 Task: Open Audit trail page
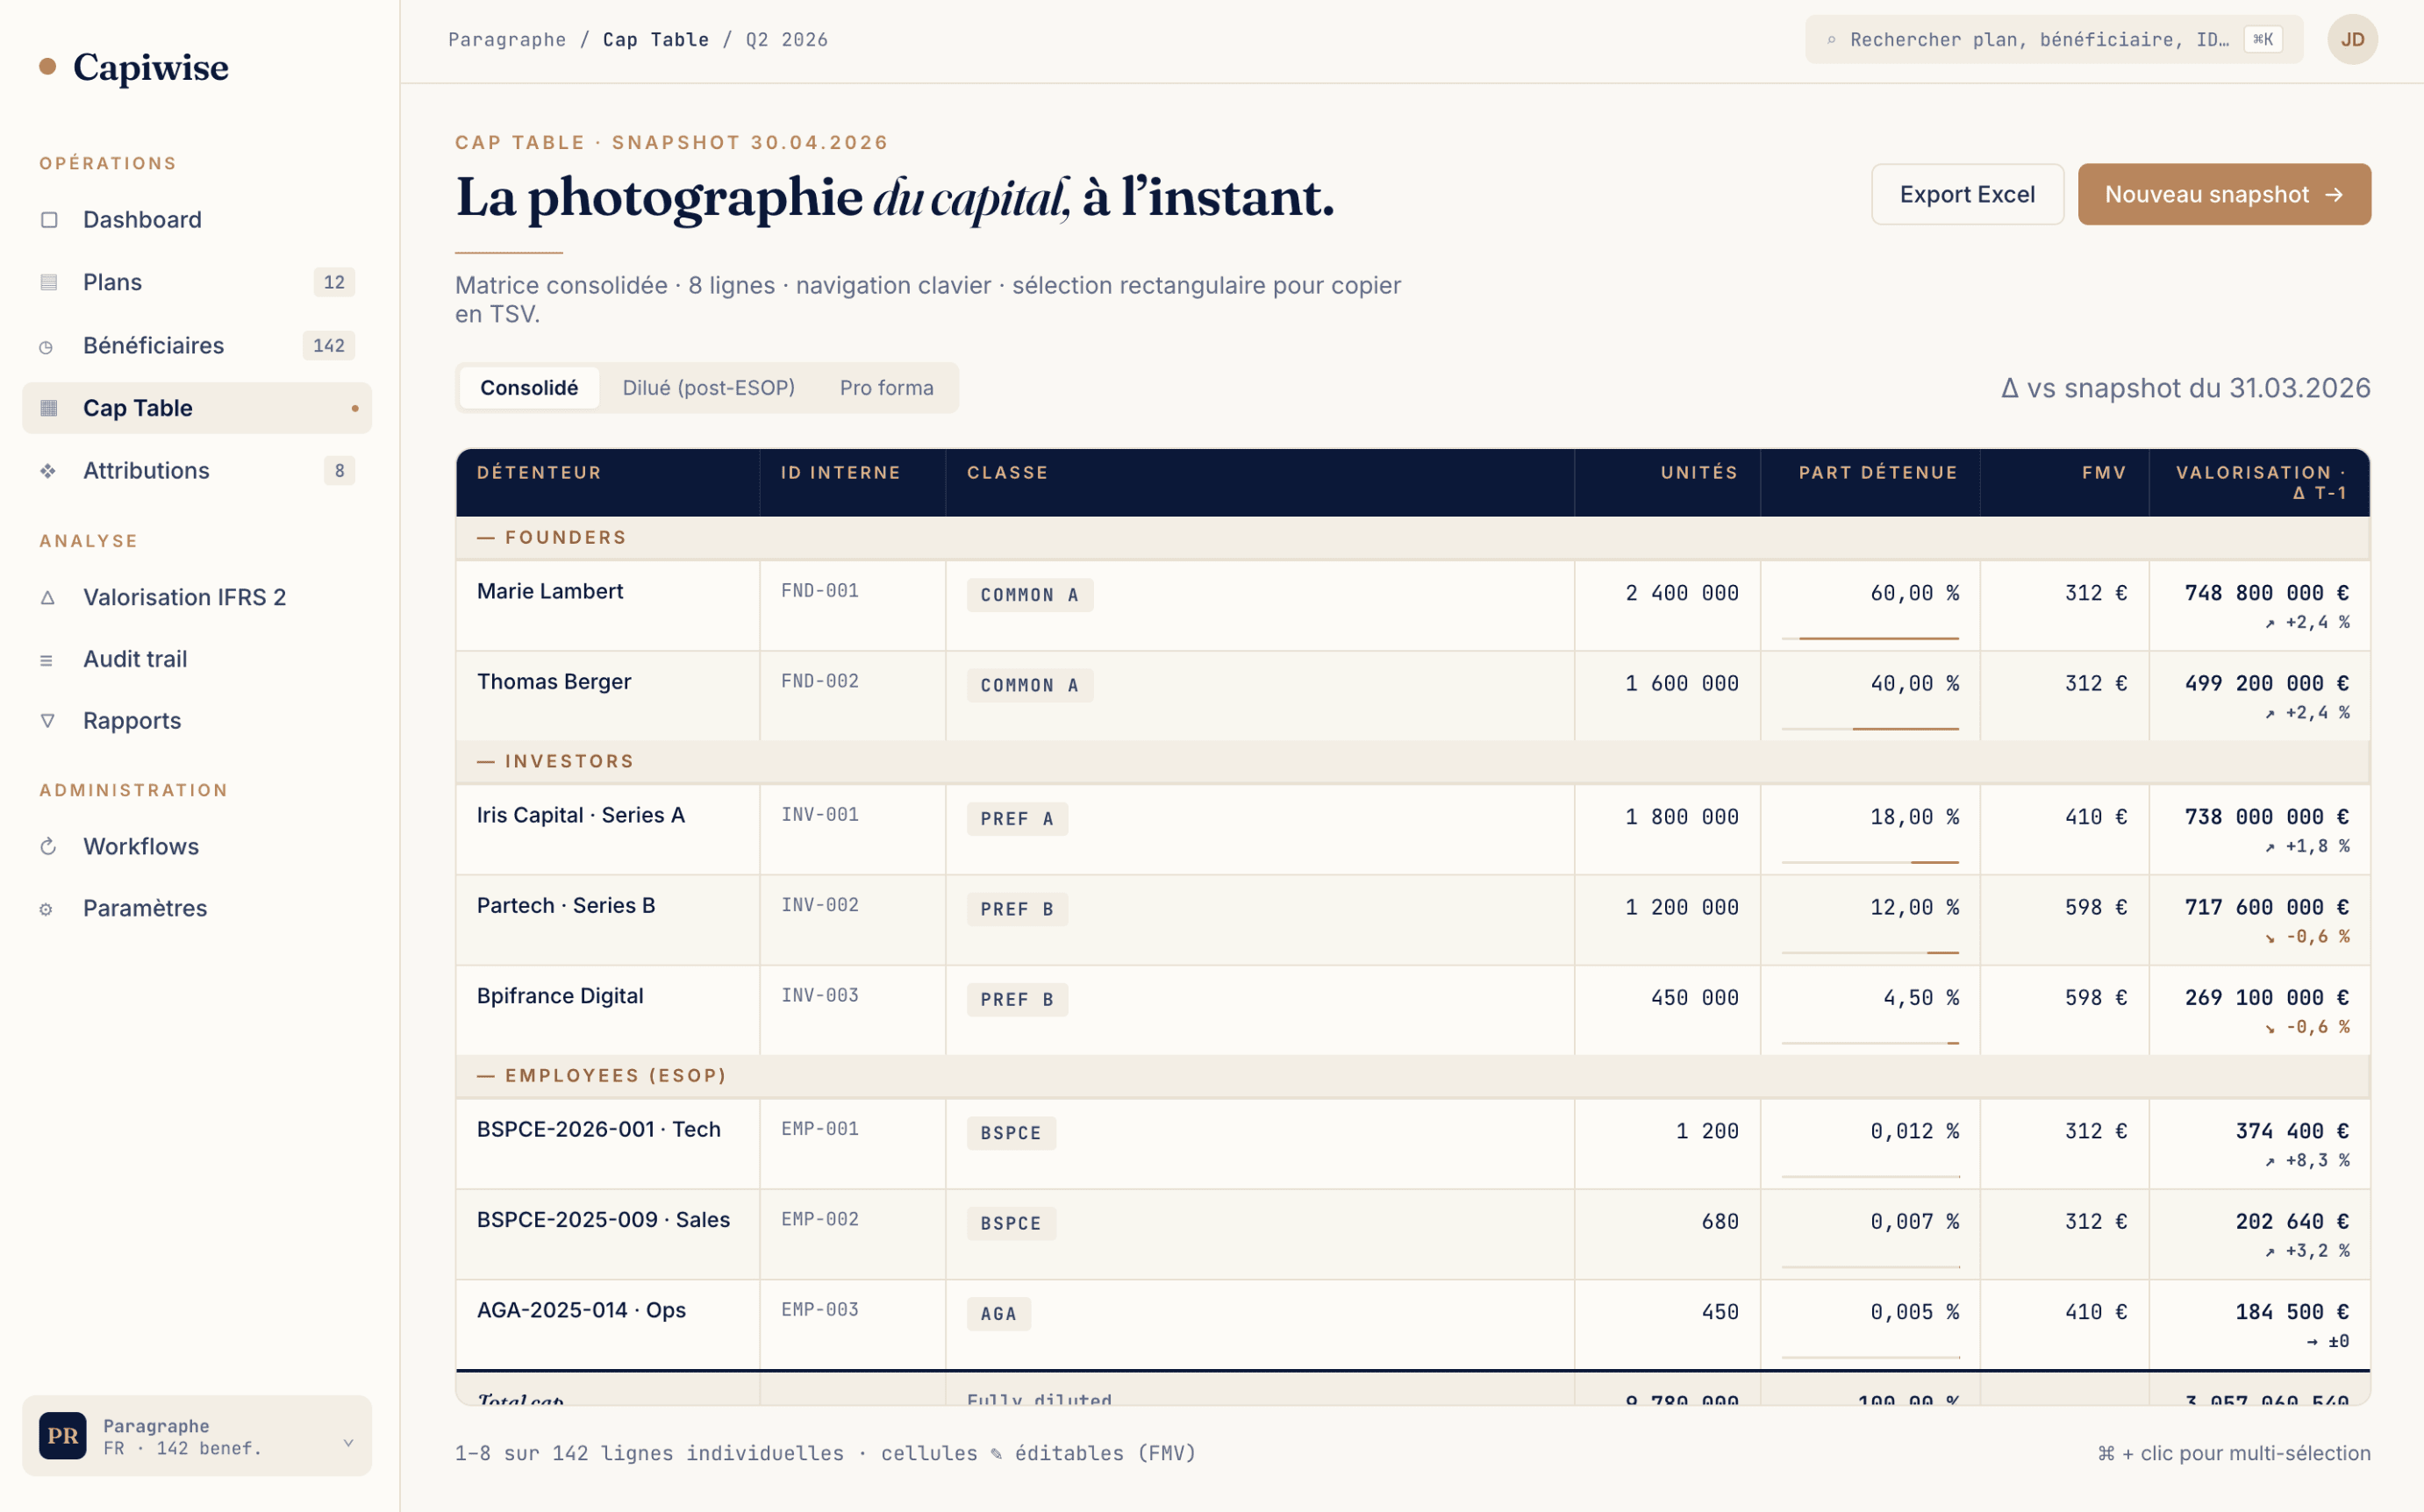tap(197, 659)
